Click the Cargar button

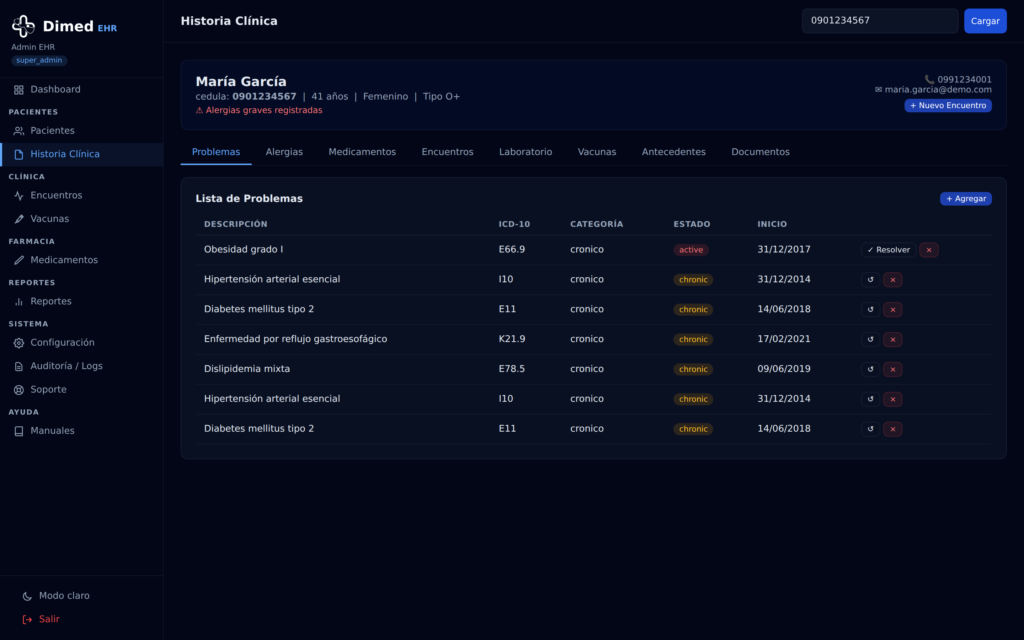point(985,21)
